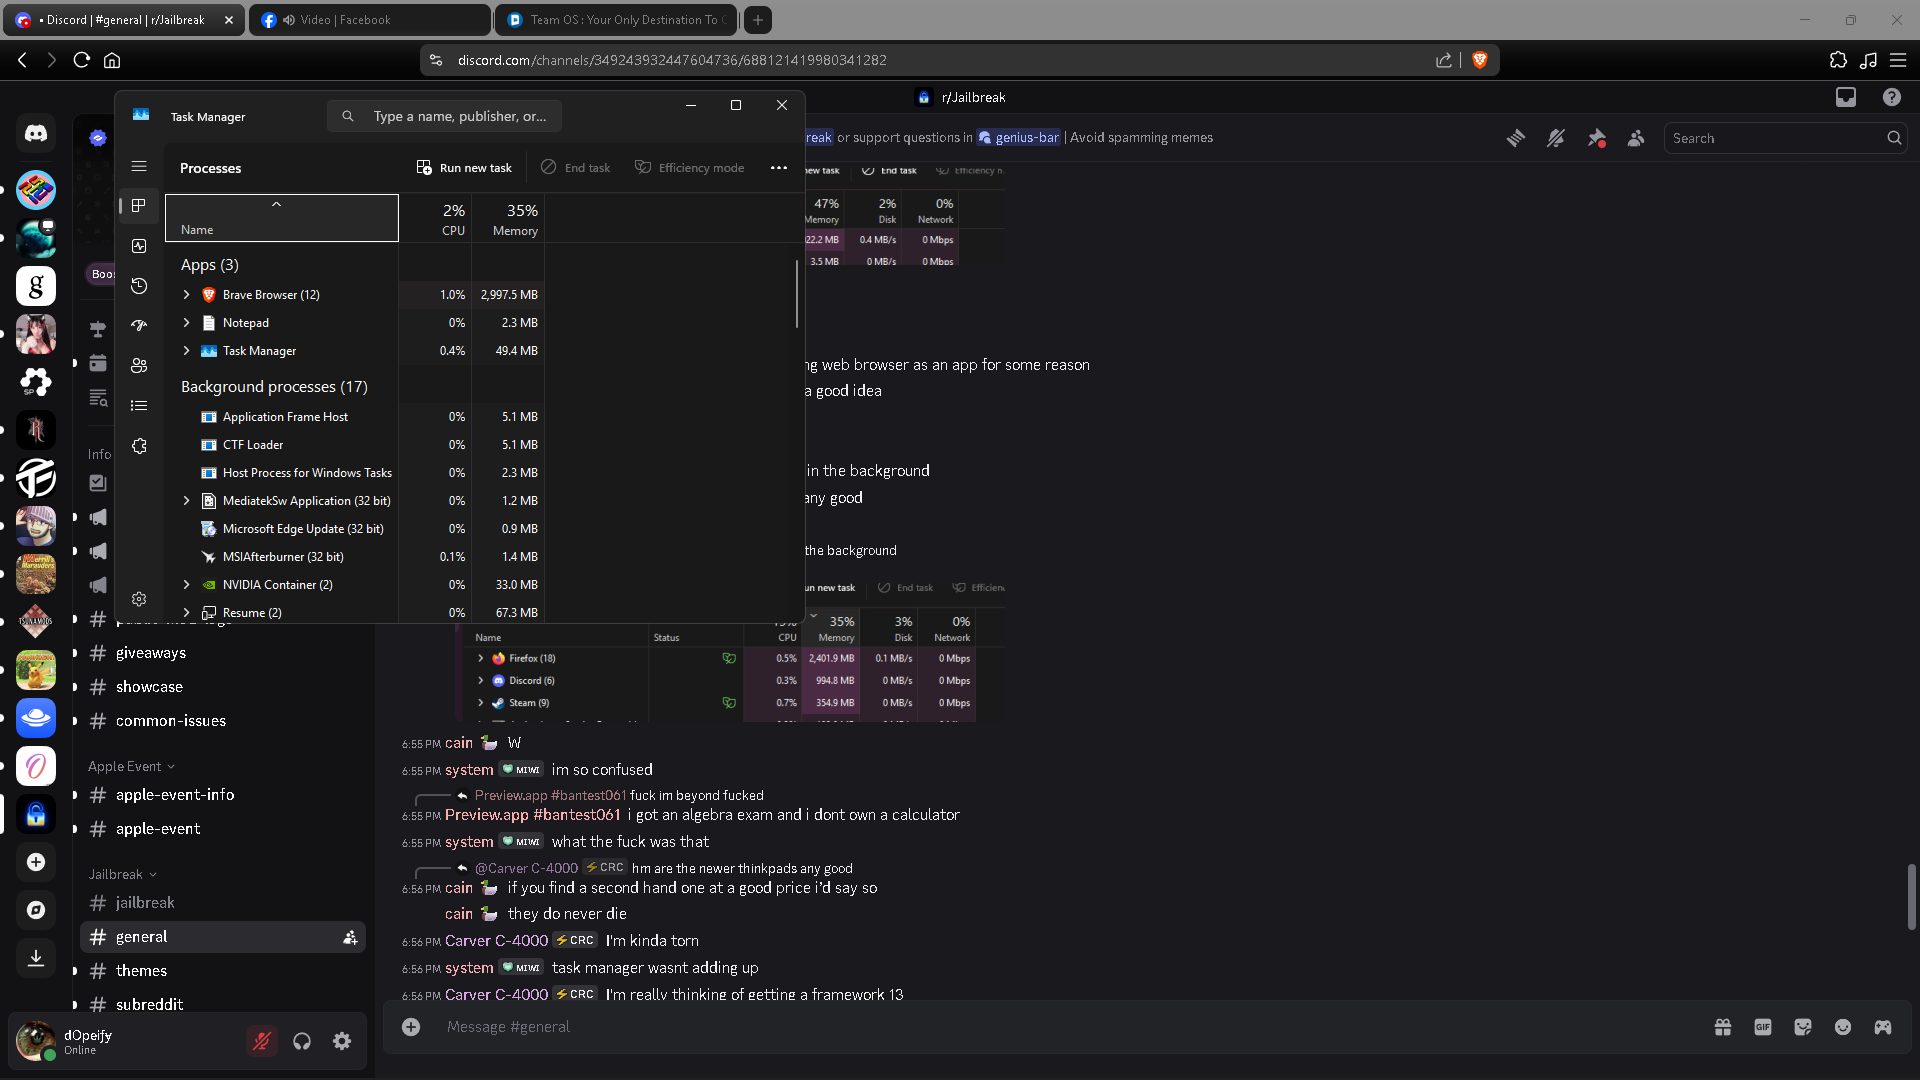This screenshot has width=1920, height=1080.
Task: Open Task Manager App history icon
Action: pos(139,286)
